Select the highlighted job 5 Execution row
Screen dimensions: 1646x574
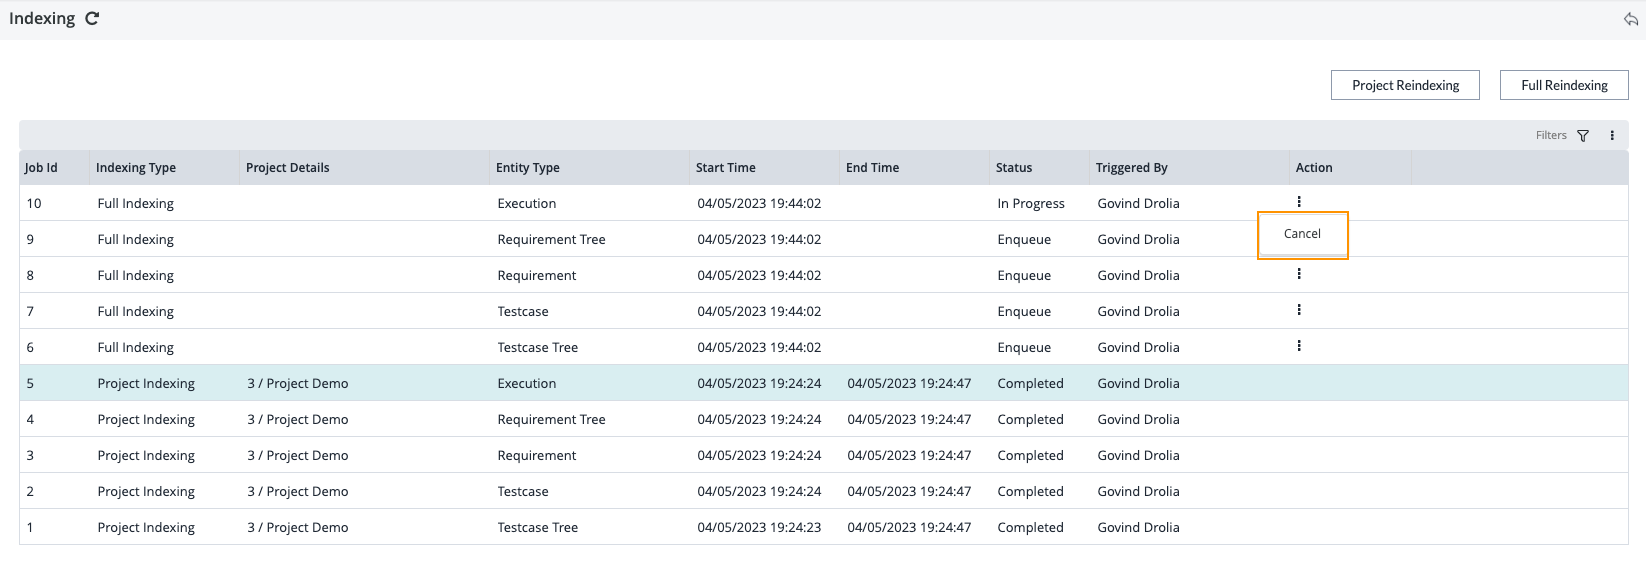click(527, 384)
